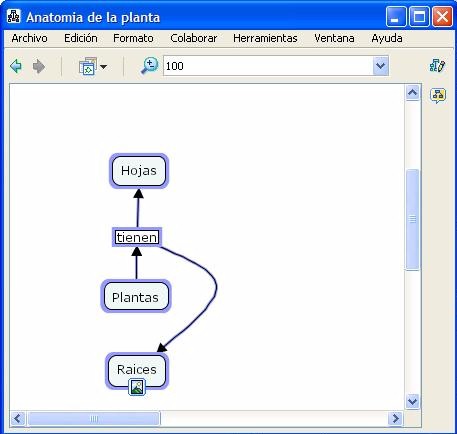Open the styles pencil icon at top right
This screenshot has height=434, width=457.
(x=437, y=65)
